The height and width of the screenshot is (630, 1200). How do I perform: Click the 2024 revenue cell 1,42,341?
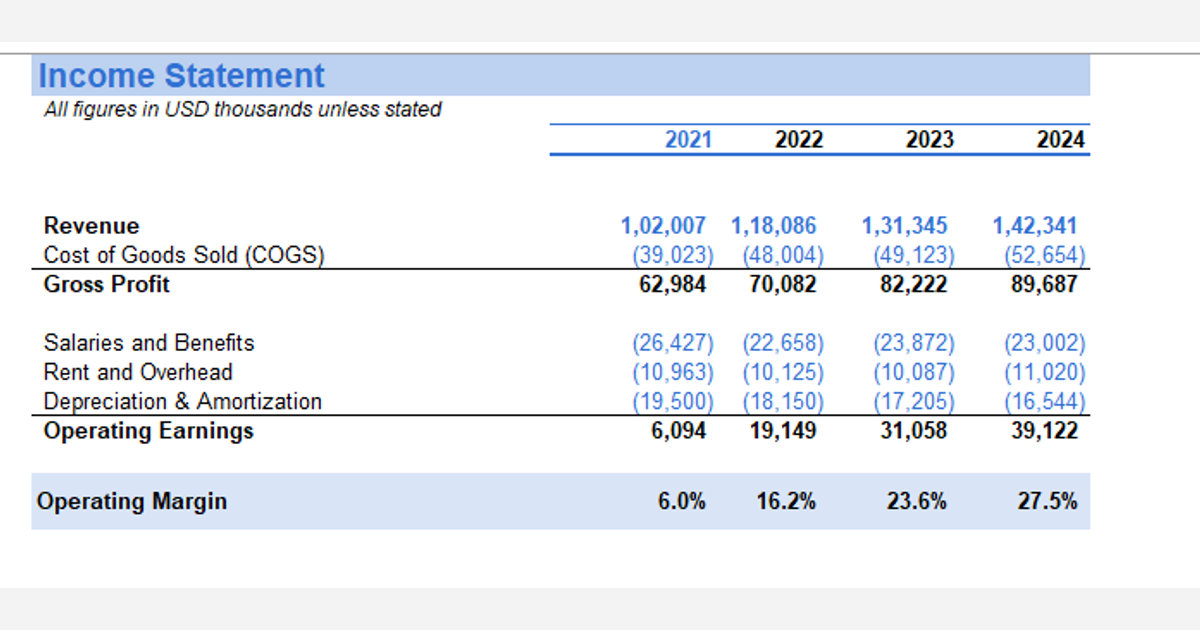click(1035, 226)
